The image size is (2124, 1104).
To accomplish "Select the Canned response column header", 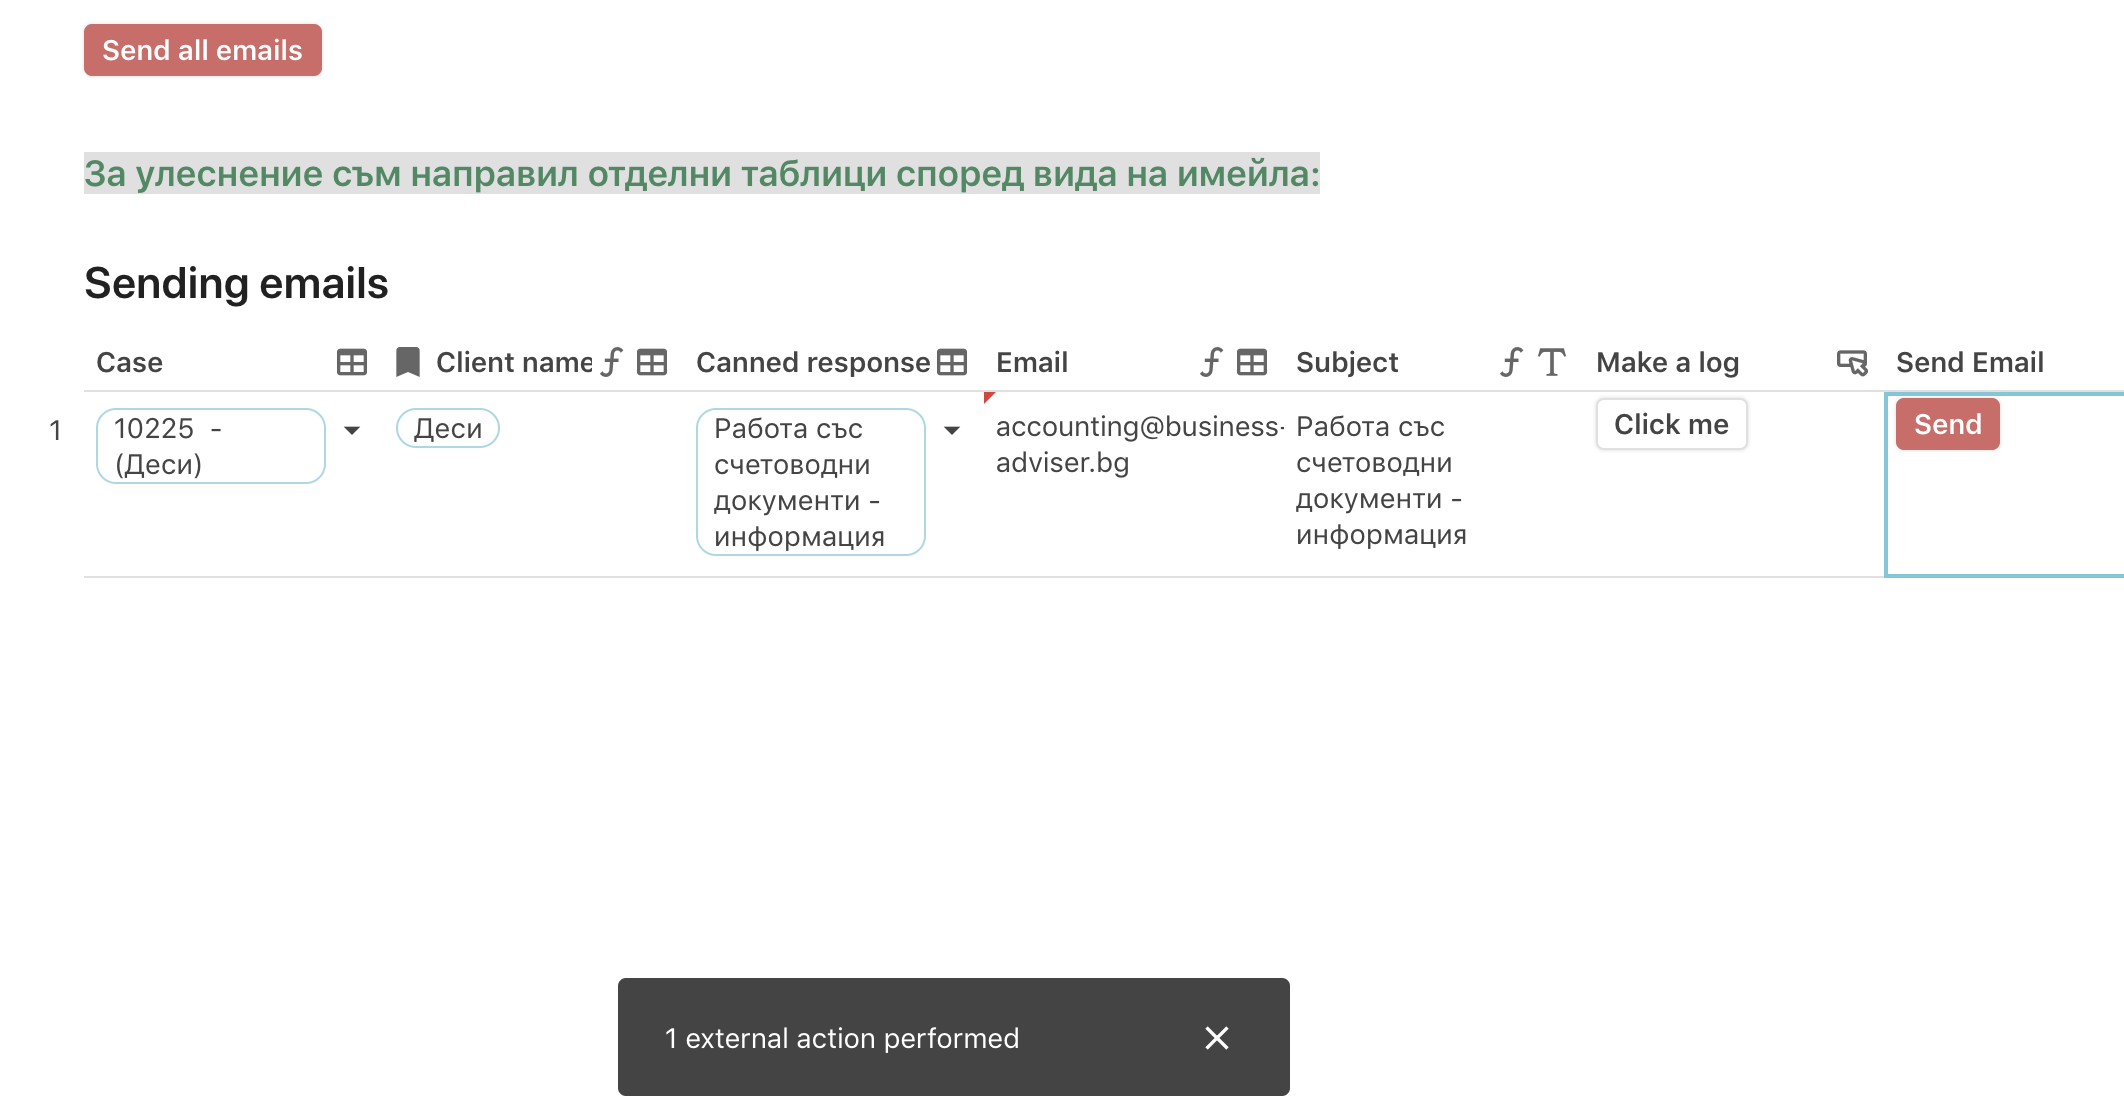I will 812,362.
